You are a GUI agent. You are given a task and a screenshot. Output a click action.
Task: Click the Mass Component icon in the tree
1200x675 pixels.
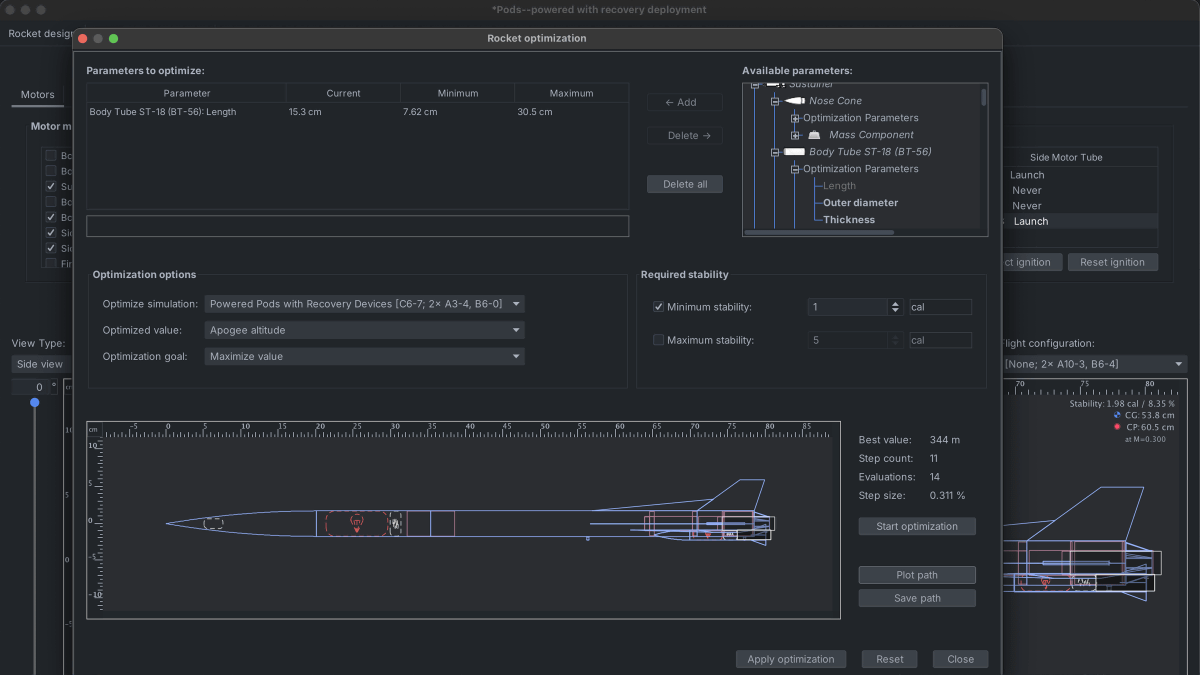(813, 134)
